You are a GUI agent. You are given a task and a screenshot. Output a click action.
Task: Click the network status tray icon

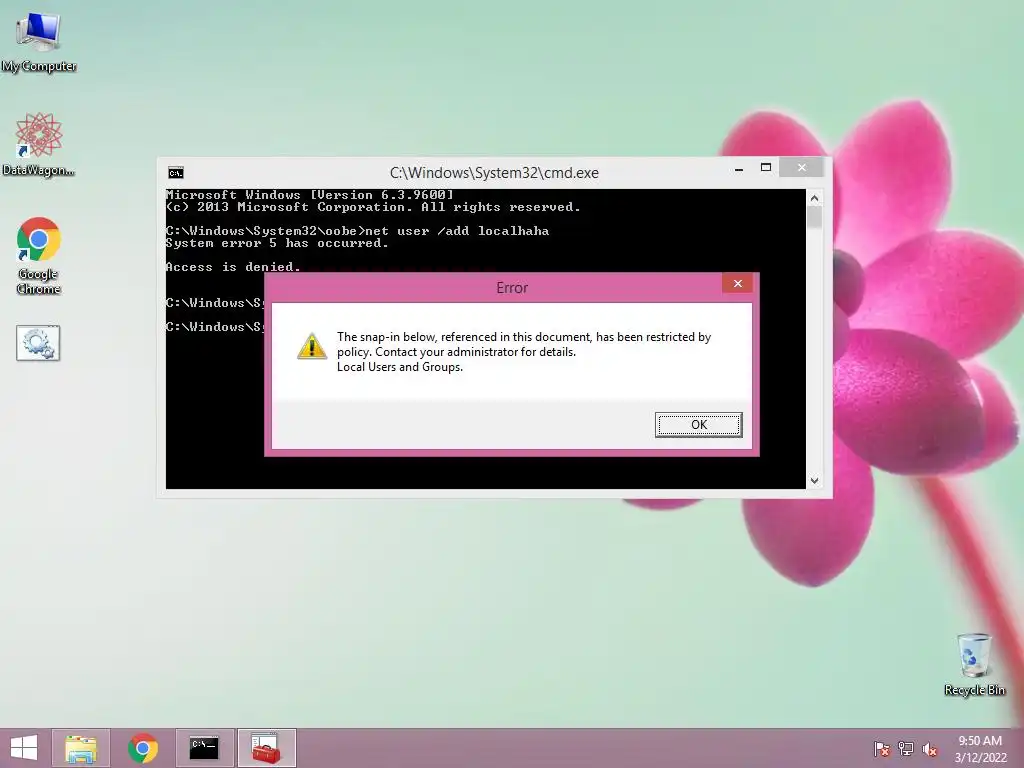tap(906, 749)
